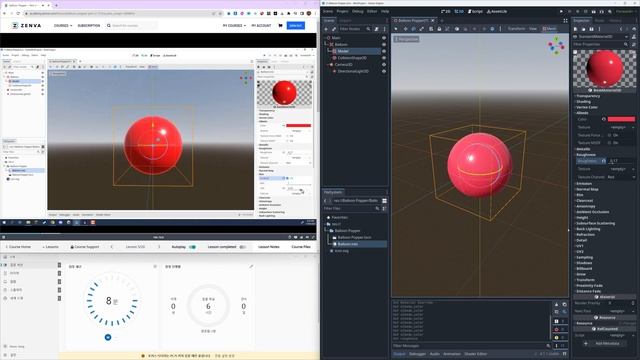
Task: Toggle visibility of DirectionalLight3D node
Action: click(384, 71)
